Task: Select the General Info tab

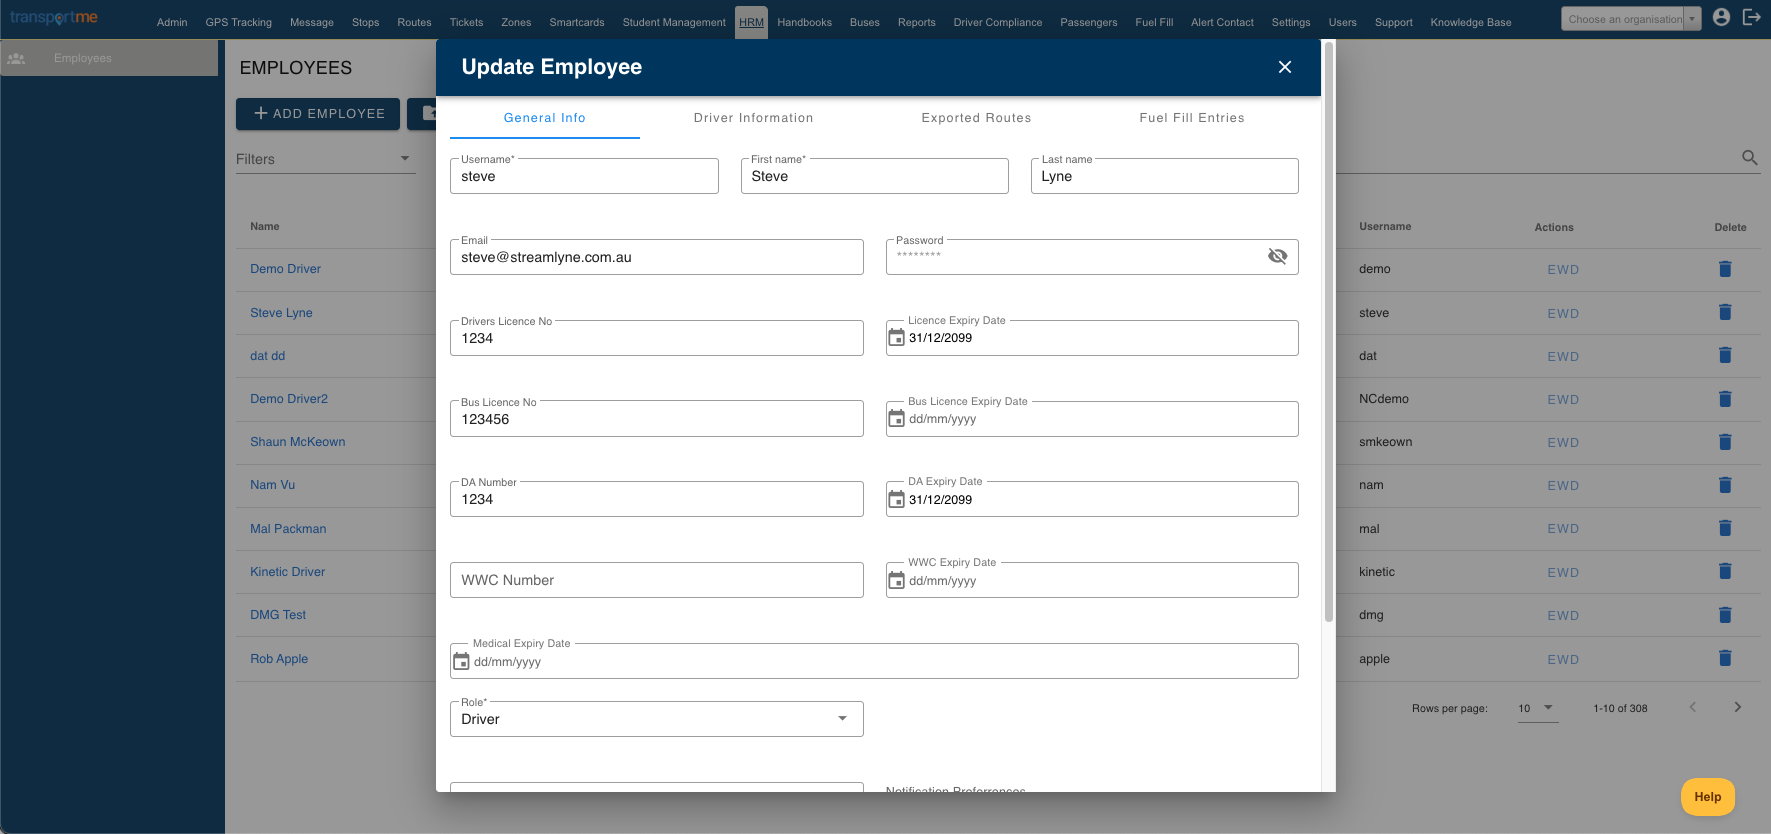Action: pyautogui.click(x=545, y=118)
